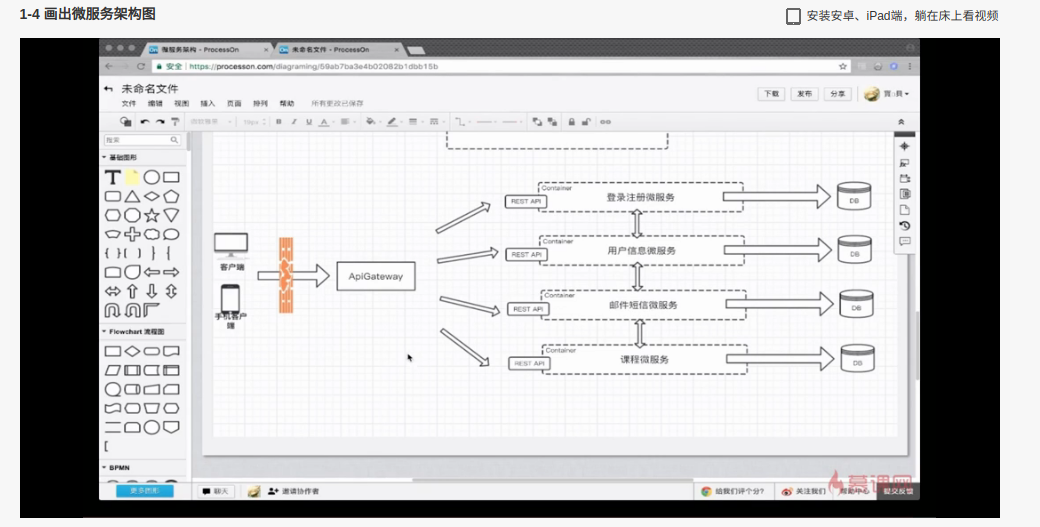Open the 编辑 menu
Viewport: 1040px width, 527px height.
click(x=155, y=103)
